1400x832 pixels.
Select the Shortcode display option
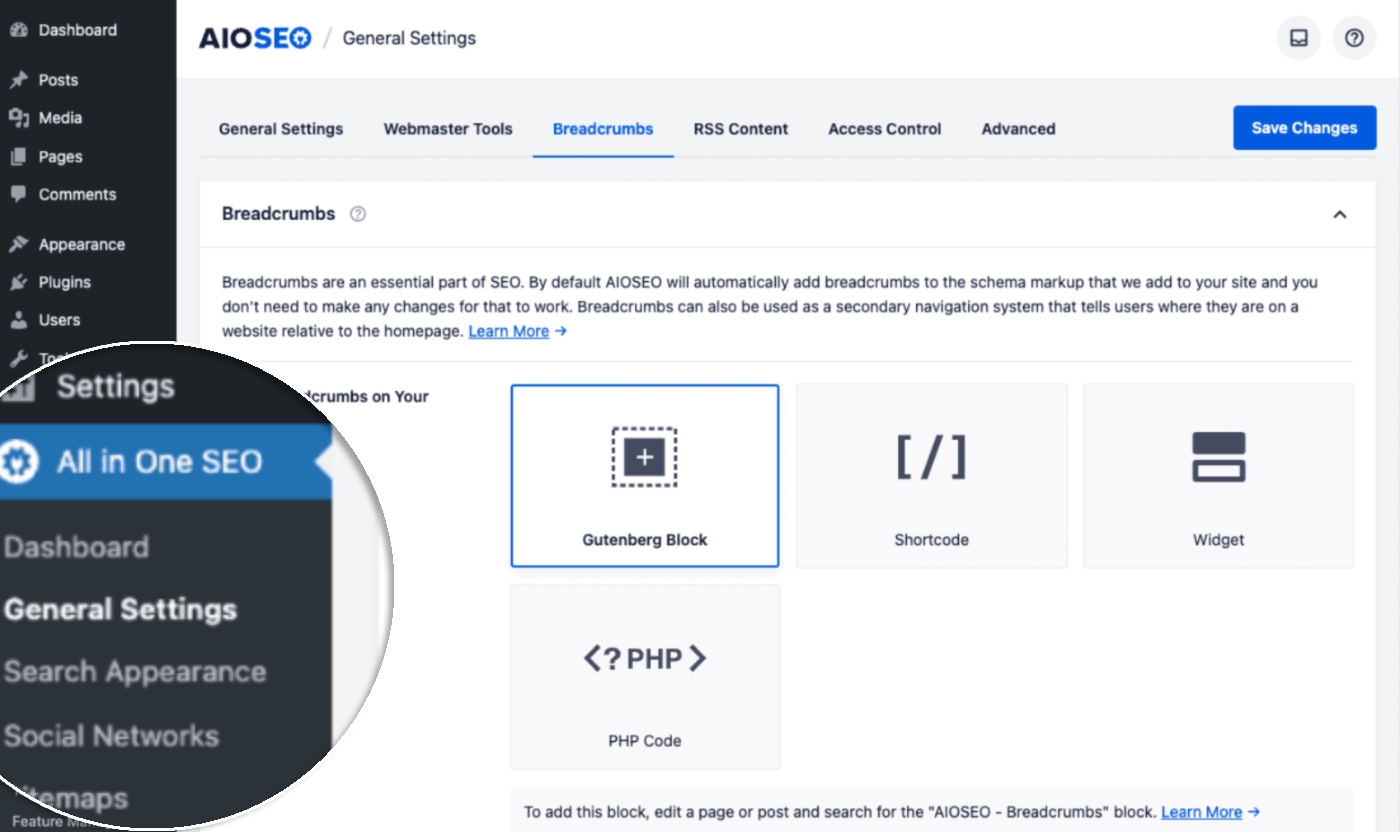pyautogui.click(x=931, y=476)
